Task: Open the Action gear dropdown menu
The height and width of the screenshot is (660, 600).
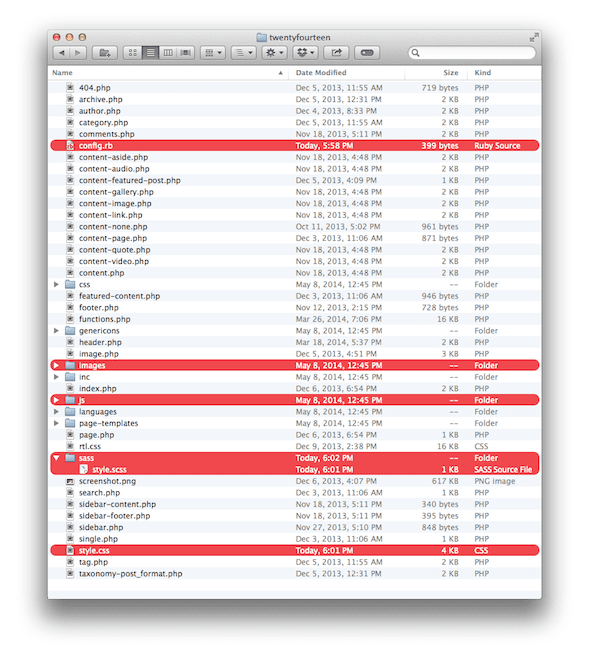Action: pos(274,53)
